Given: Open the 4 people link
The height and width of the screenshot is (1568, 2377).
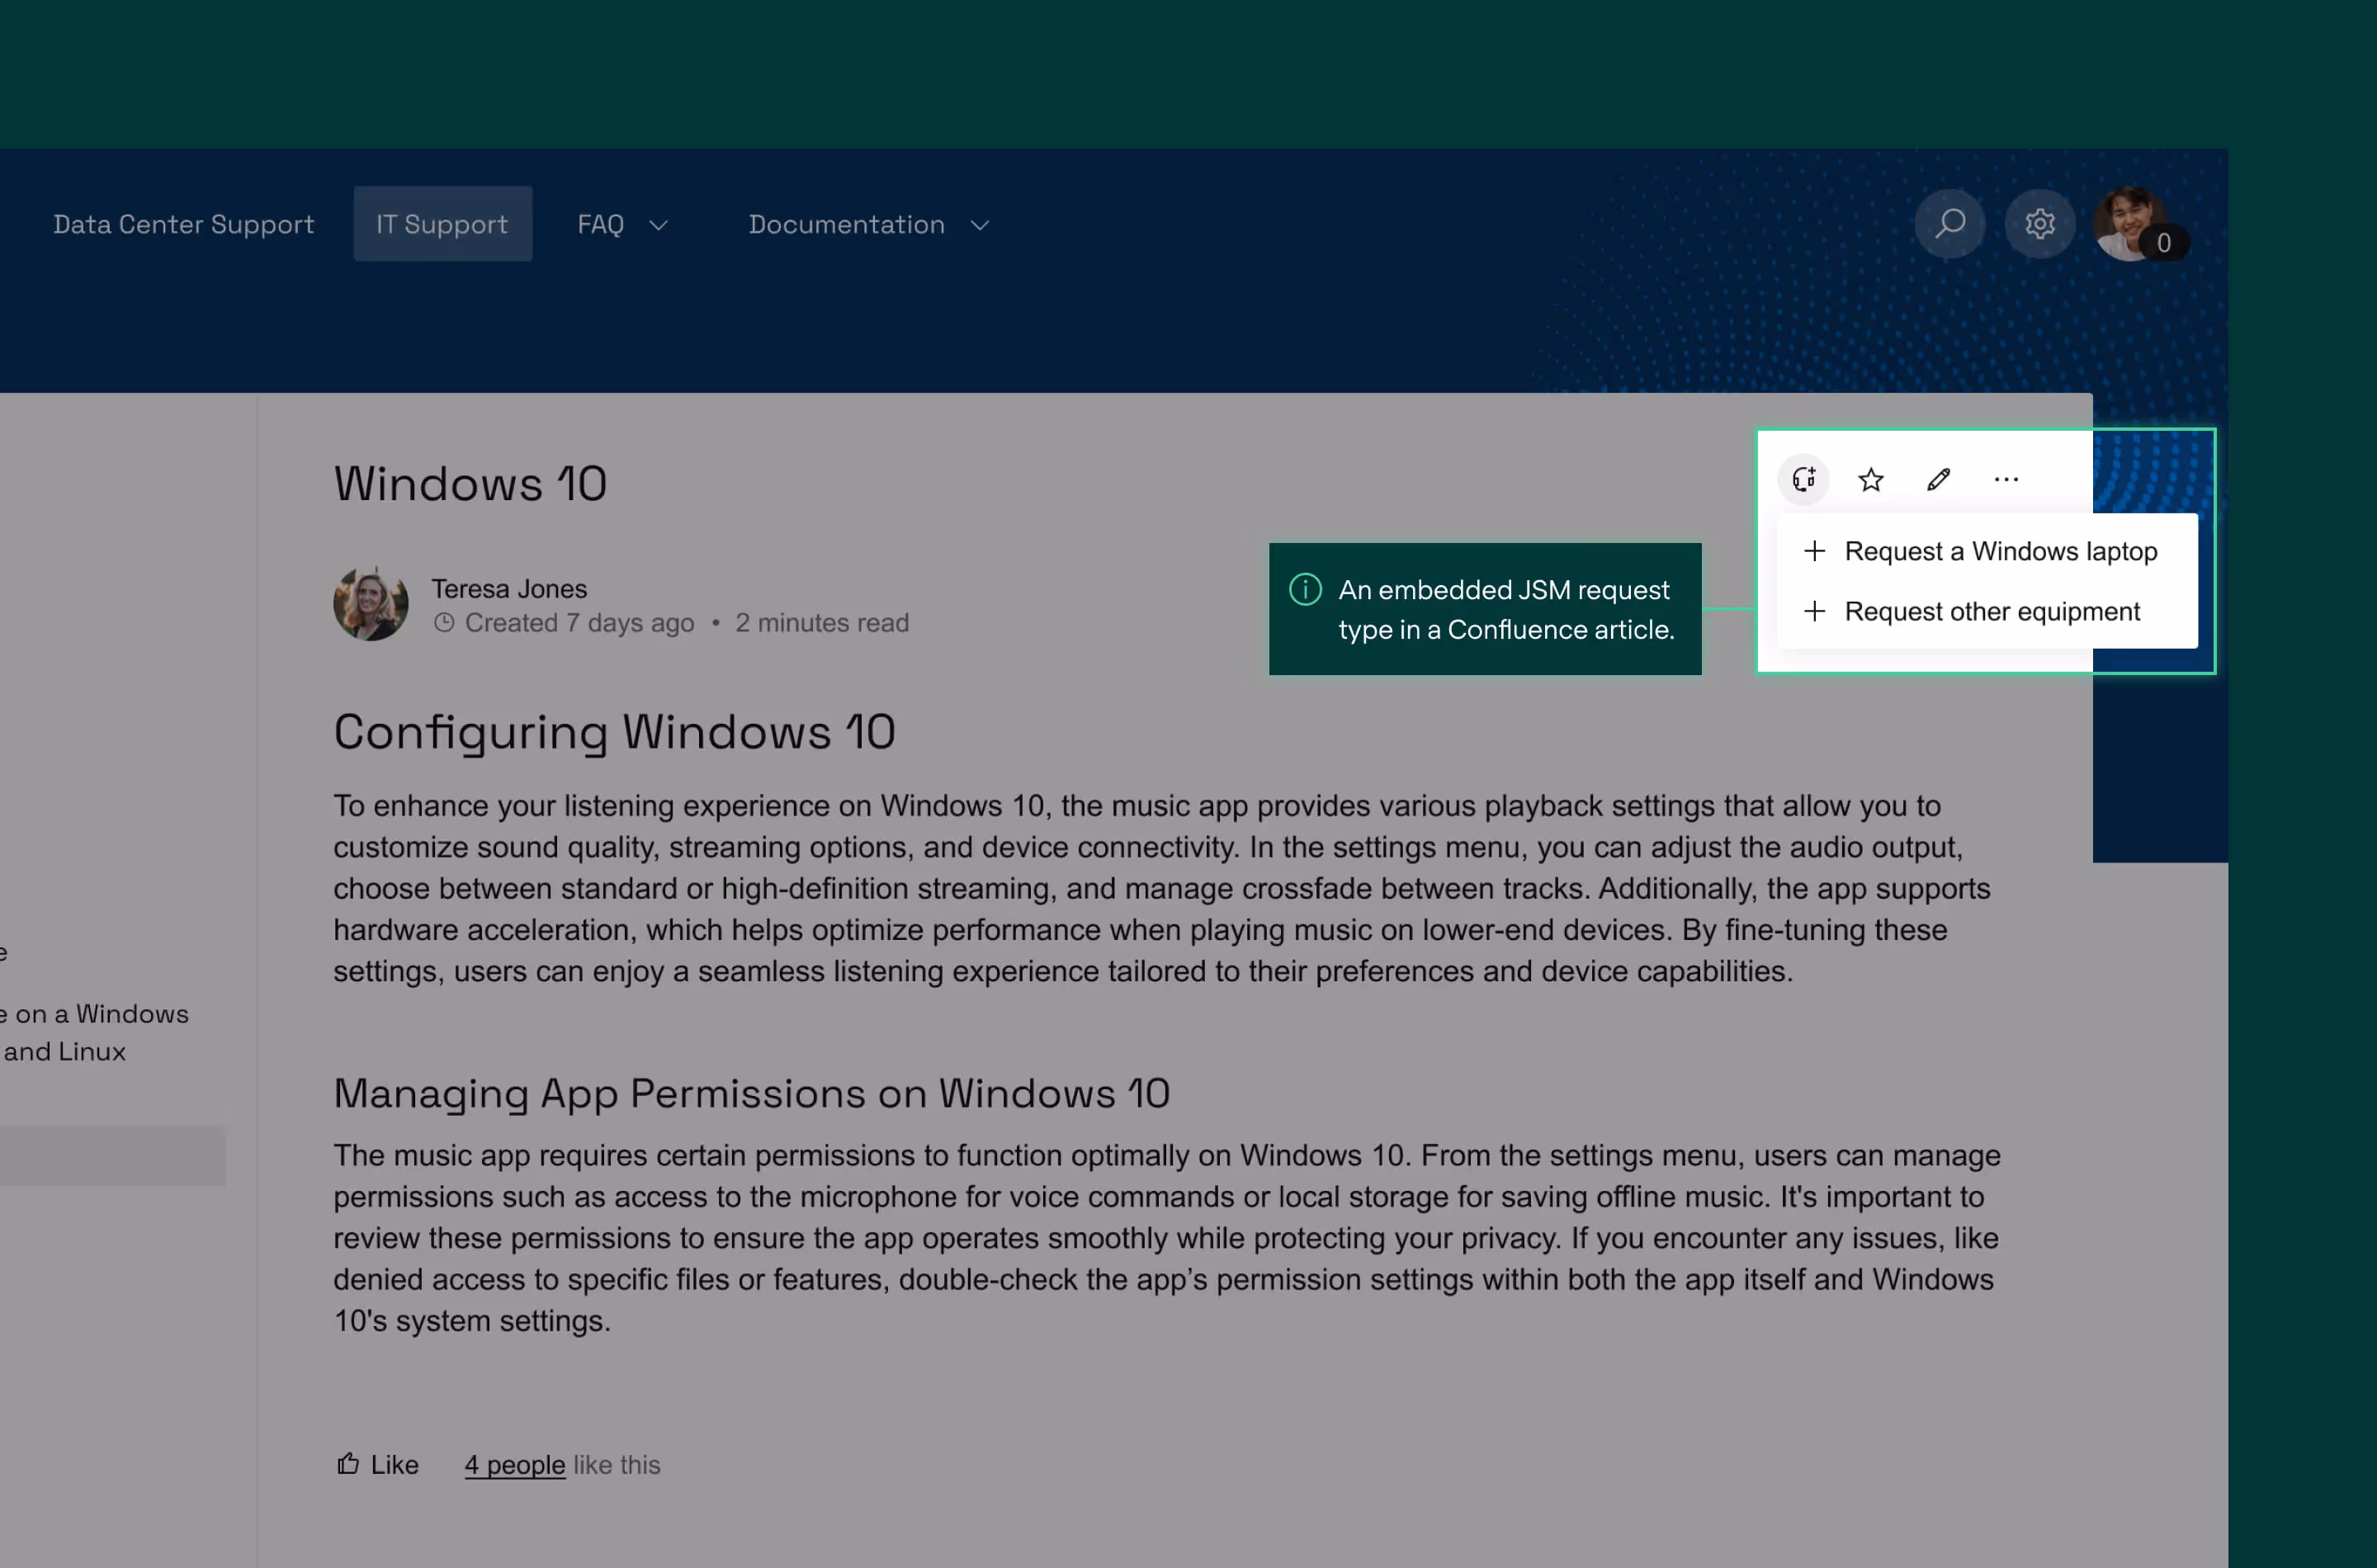Looking at the screenshot, I should (x=514, y=1464).
